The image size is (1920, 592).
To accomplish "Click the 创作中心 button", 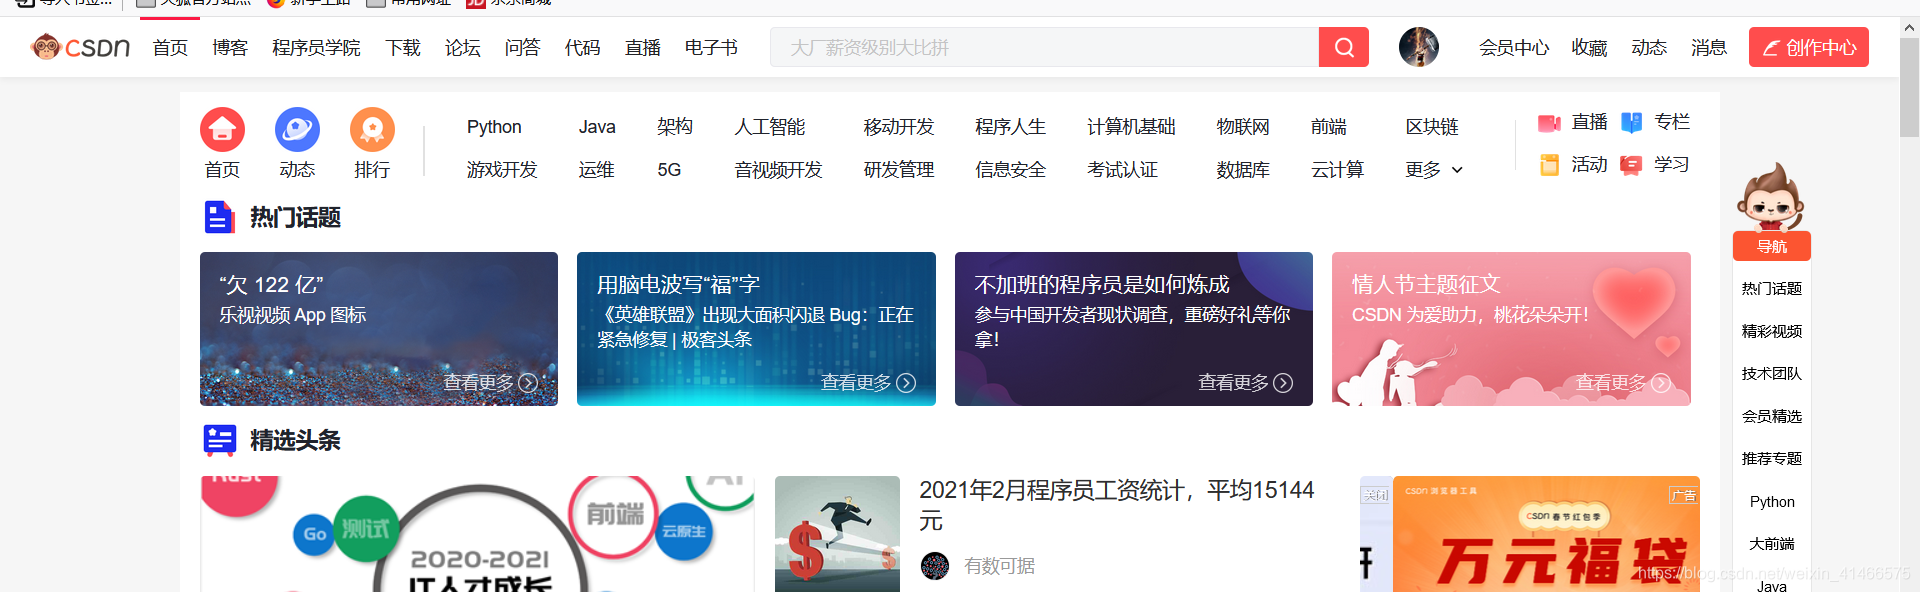I will click(1808, 47).
